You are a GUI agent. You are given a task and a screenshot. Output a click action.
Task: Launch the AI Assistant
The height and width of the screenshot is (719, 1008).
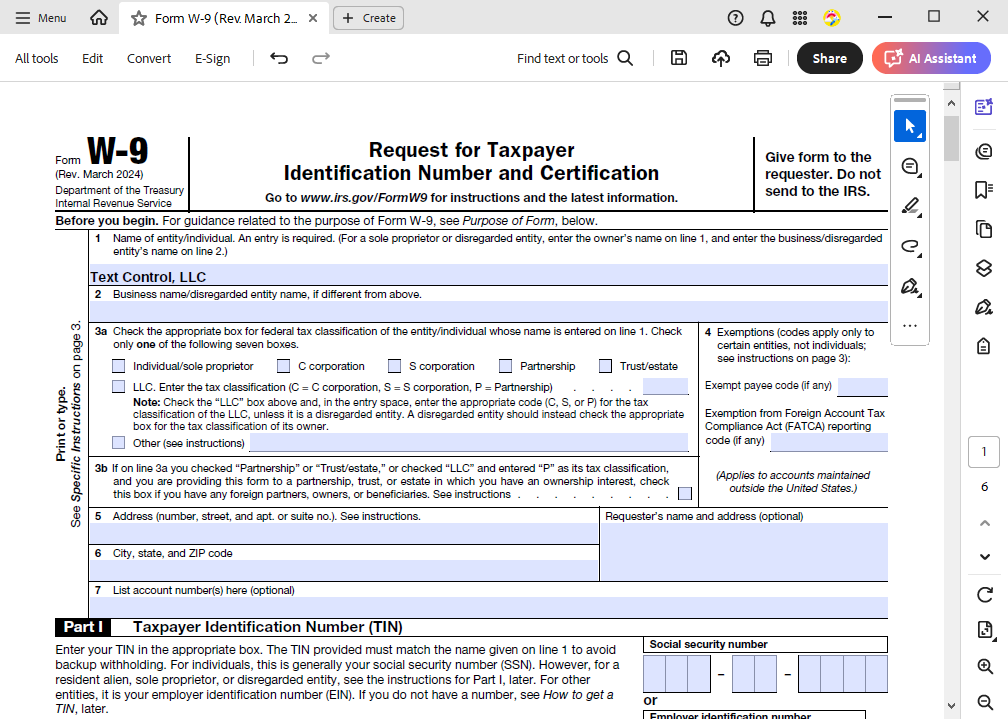pyautogui.click(x=931, y=59)
